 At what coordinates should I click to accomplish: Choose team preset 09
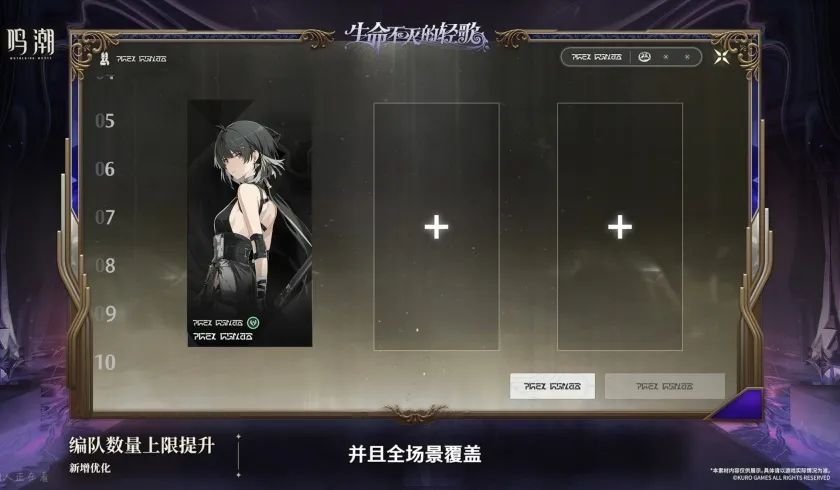coord(105,314)
